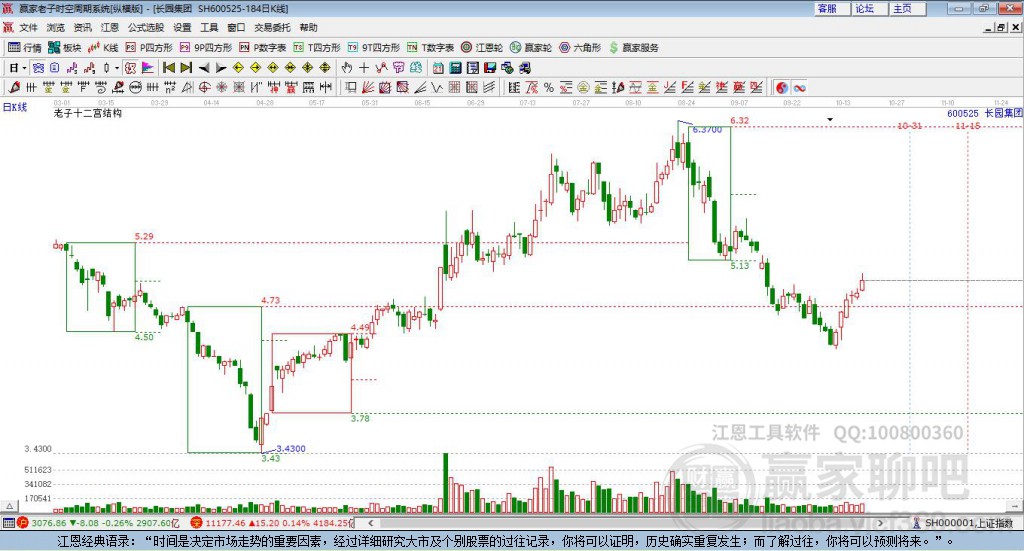Open the small chart dropdown triangle
This screenshot has width=1024, height=551.
(x=830, y=120)
